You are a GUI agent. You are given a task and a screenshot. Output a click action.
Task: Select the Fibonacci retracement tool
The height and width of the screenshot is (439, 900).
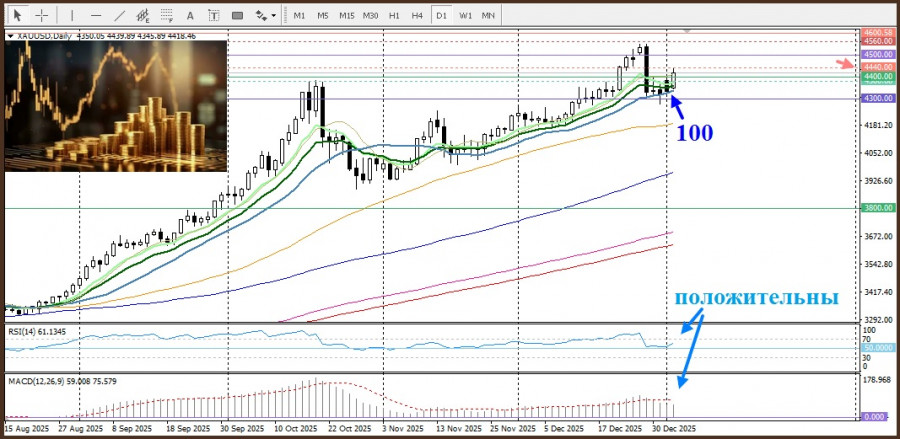167,15
